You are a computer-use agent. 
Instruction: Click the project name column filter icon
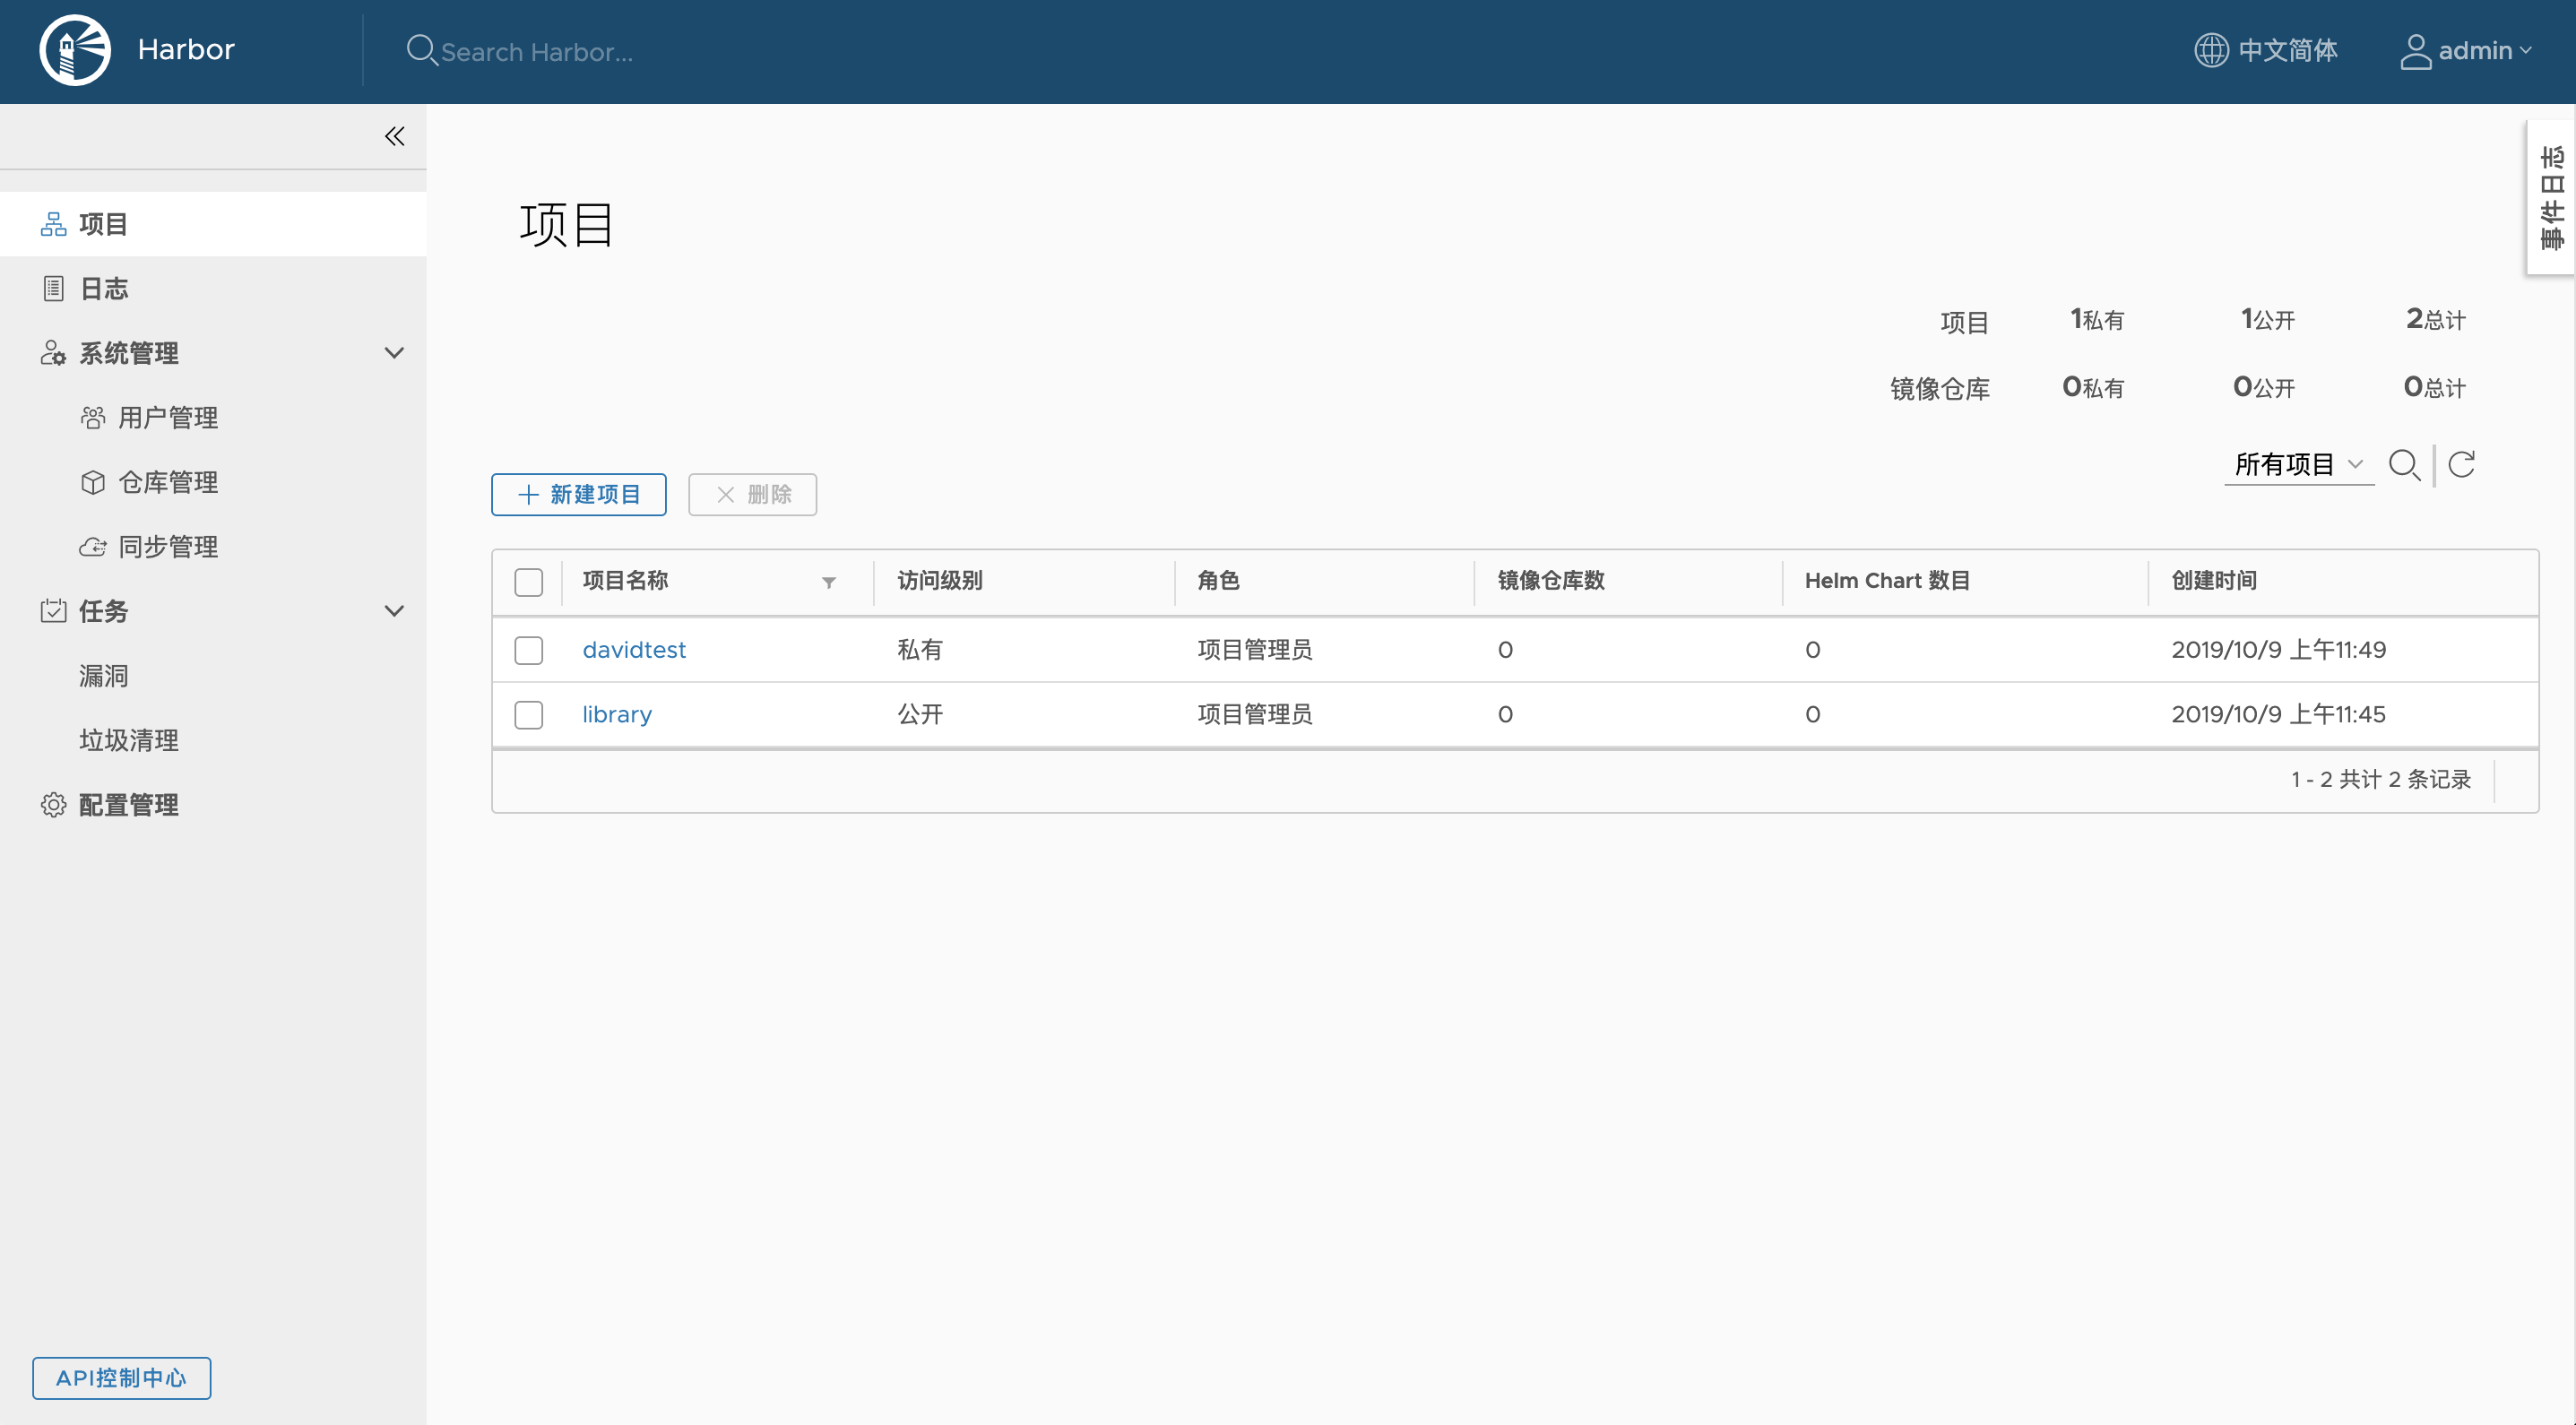(x=829, y=582)
